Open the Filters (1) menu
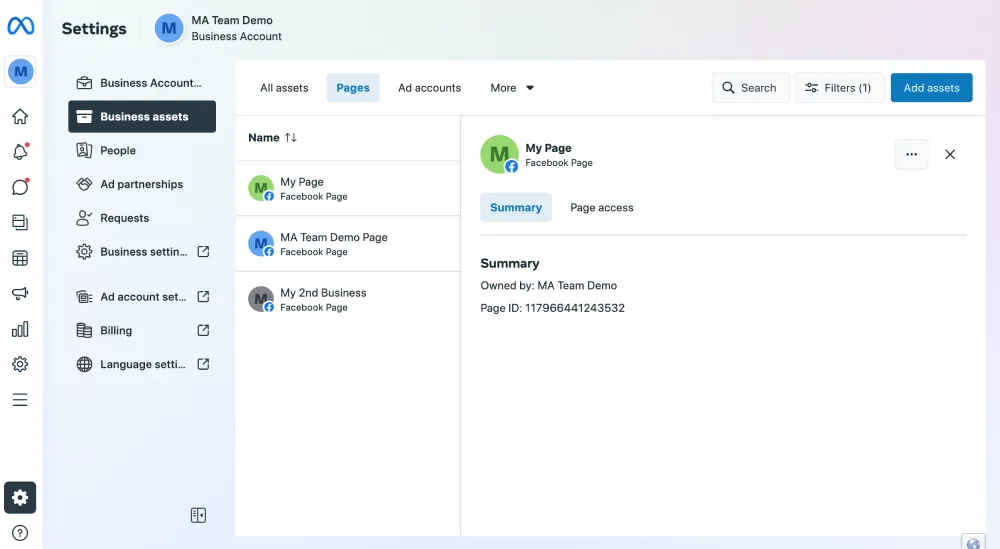 click(x=839, y=88)
